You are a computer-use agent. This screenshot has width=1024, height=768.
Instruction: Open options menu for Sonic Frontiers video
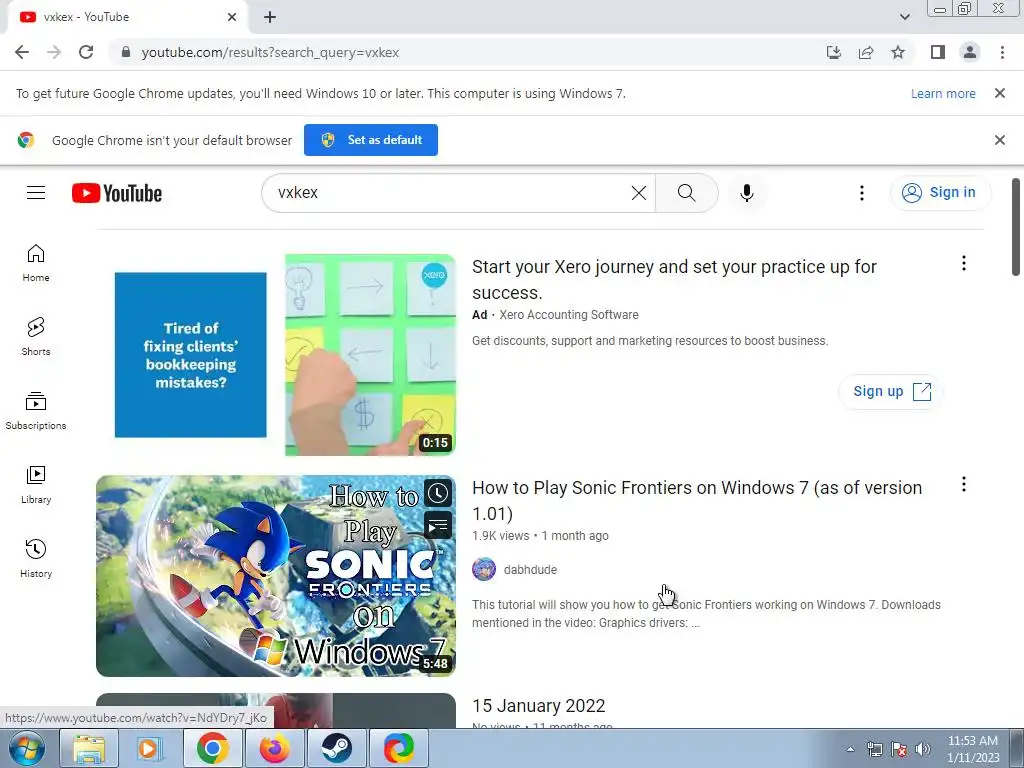tap(963, 484)
